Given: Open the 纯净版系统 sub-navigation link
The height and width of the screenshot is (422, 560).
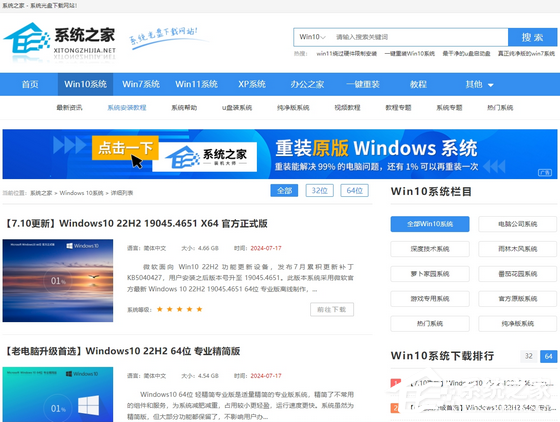Looking at the screenshot, I should point(293,107).
